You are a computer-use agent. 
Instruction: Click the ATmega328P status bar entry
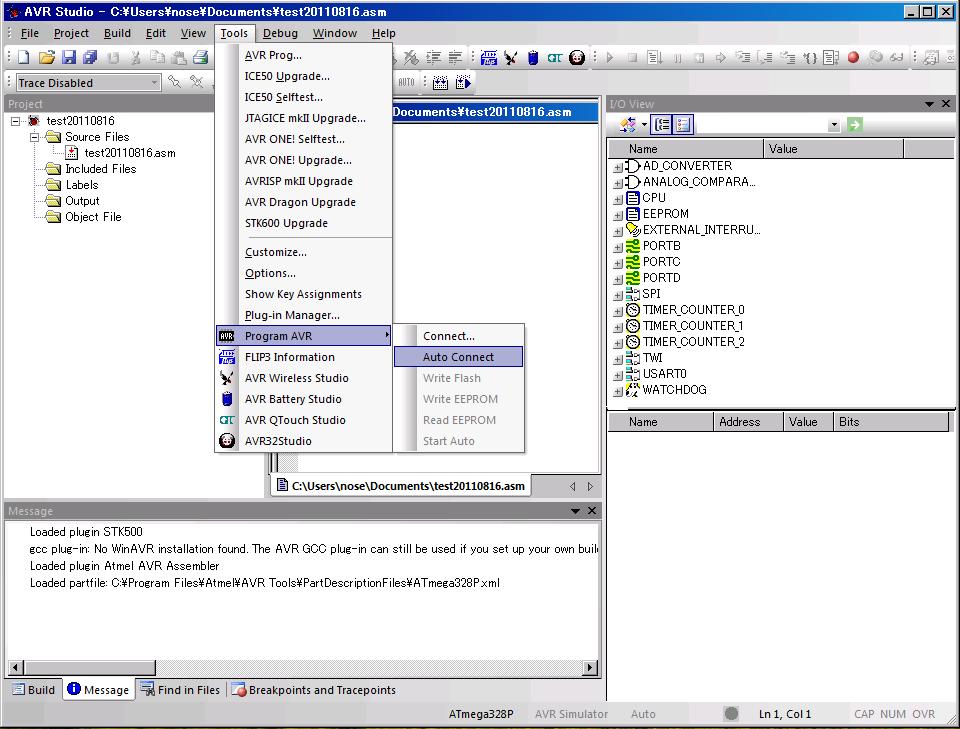click(x=481, y=714)
